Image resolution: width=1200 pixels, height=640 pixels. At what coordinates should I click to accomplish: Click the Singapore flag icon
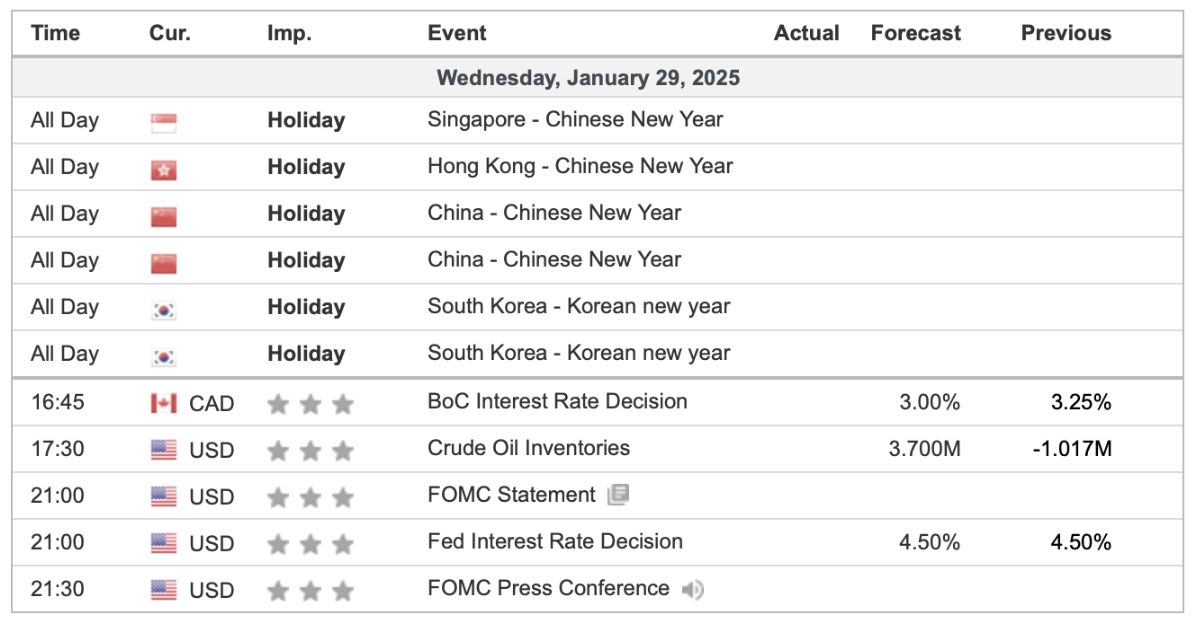pyautogui.click(x=163, y=123)
